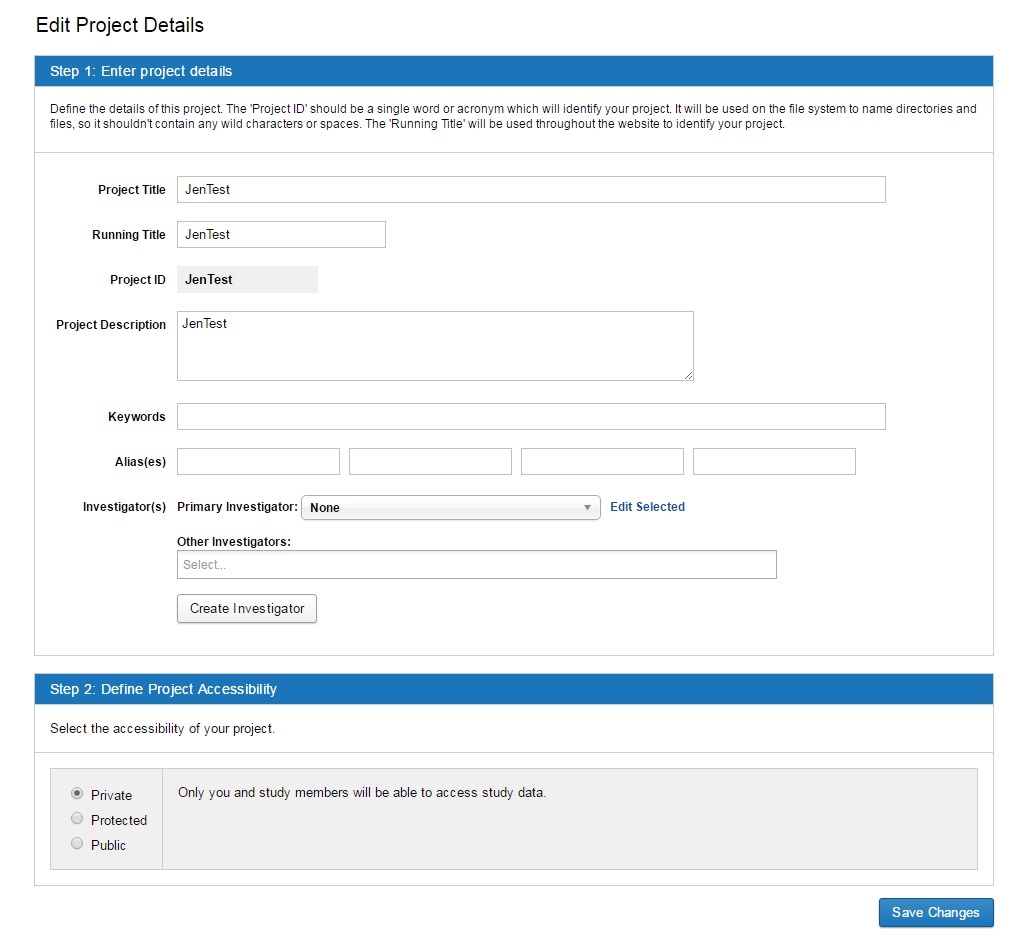
Task: Click the Project Description resize grip
Action: point(689,375)
